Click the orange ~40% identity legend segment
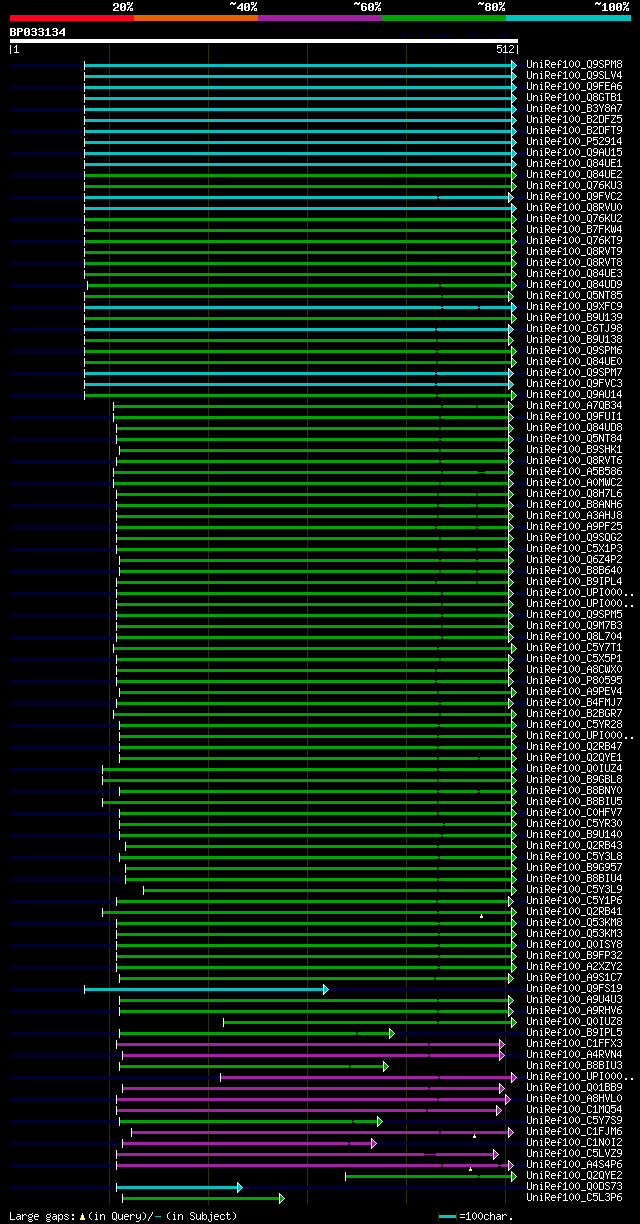 [x=196, y=18]
